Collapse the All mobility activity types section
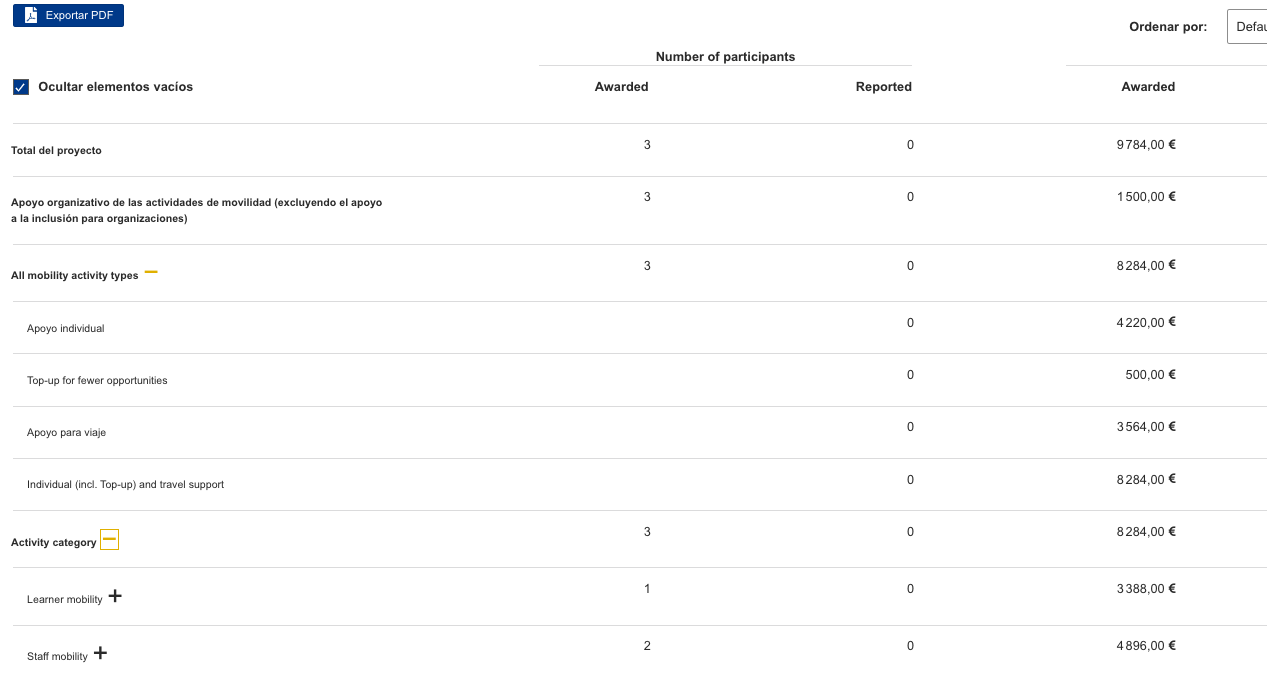Viewport: 1267px width, 683px height. [x=151, y=272]
